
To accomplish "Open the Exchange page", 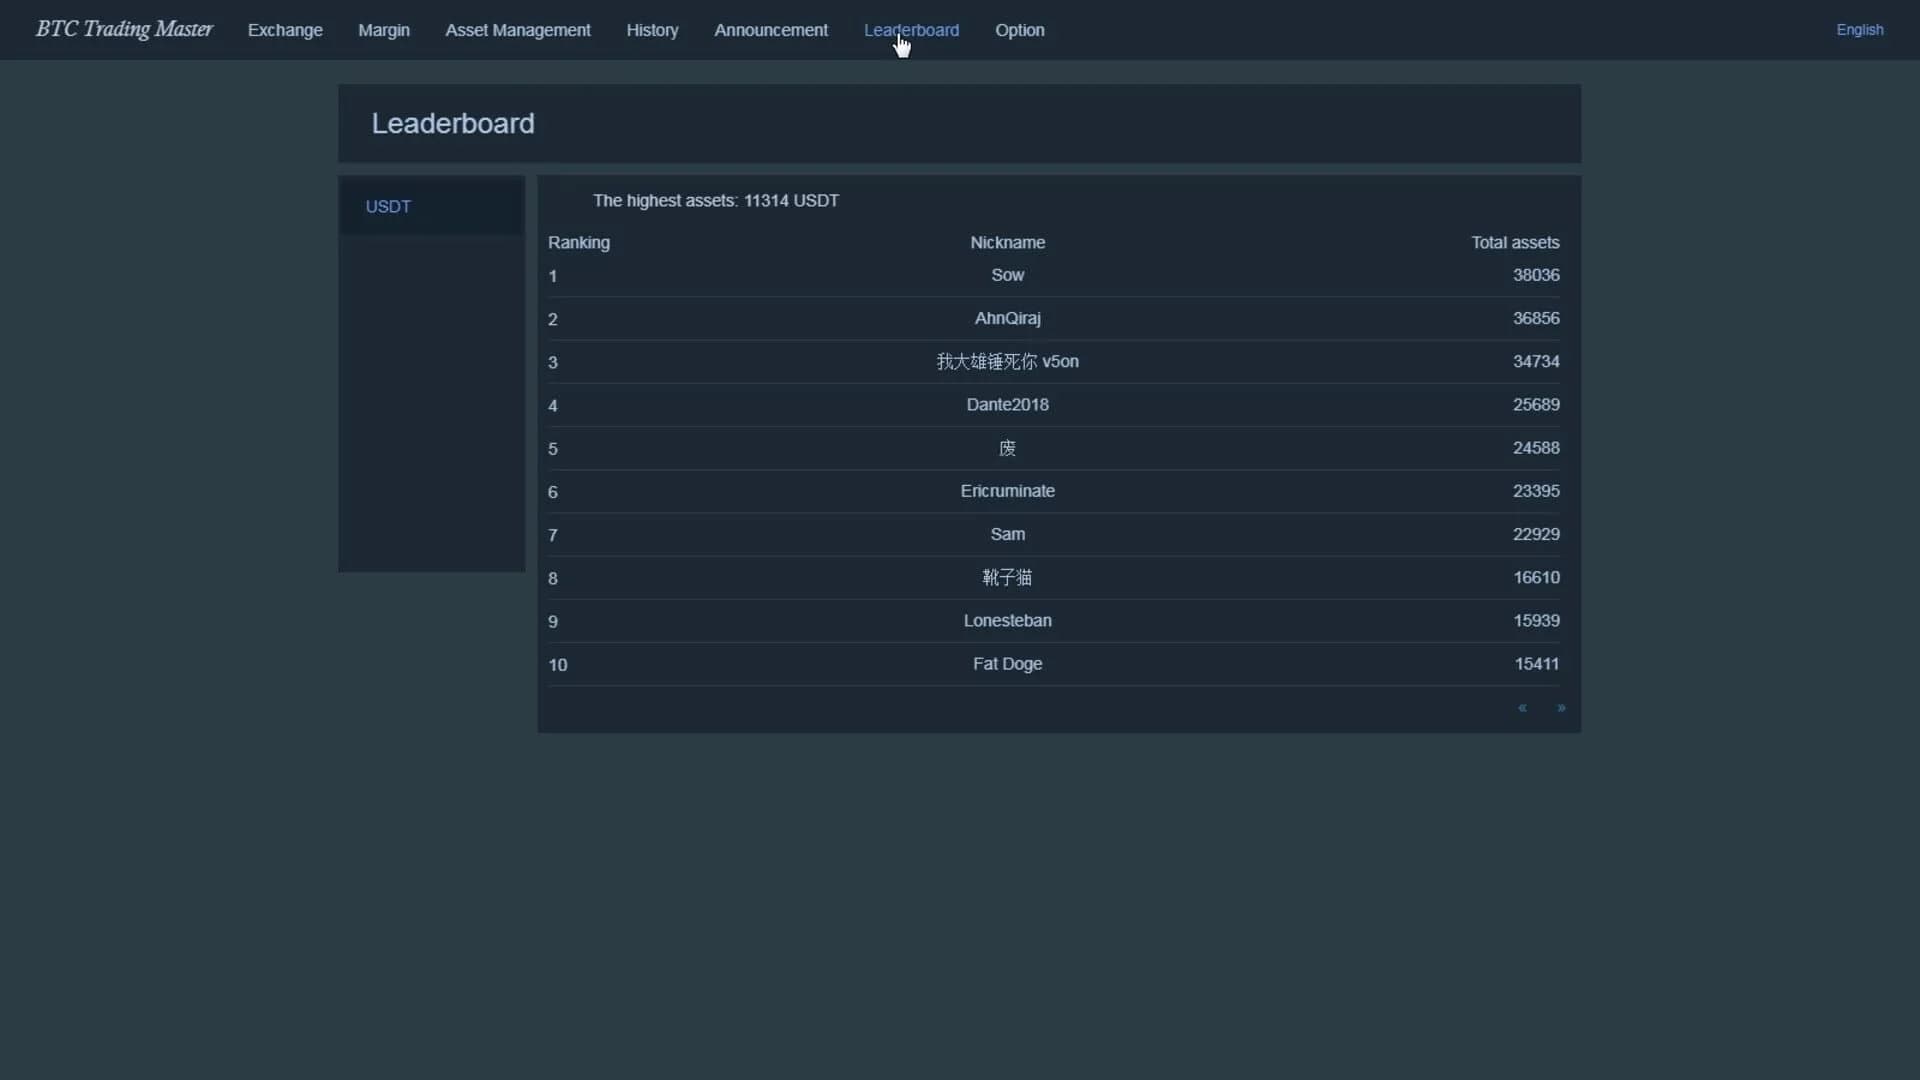I will pyautogui.click(x=284, y=30).
